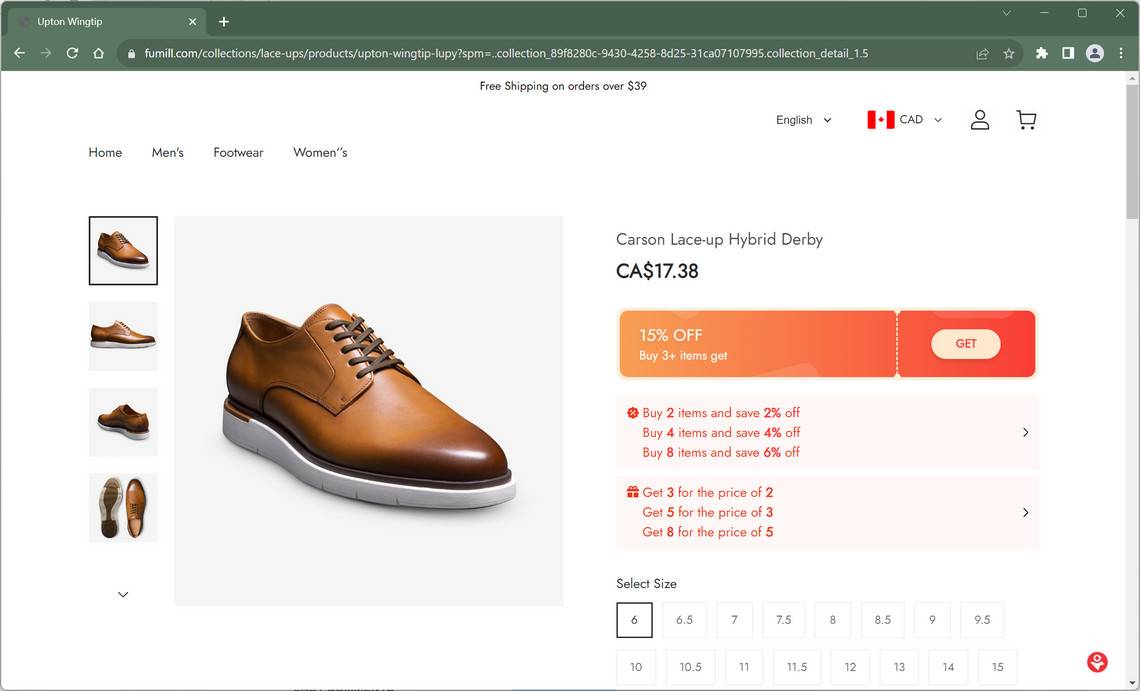The image size is (1140, 691).
Task: Click the user account icon
Action: (980, 120)
